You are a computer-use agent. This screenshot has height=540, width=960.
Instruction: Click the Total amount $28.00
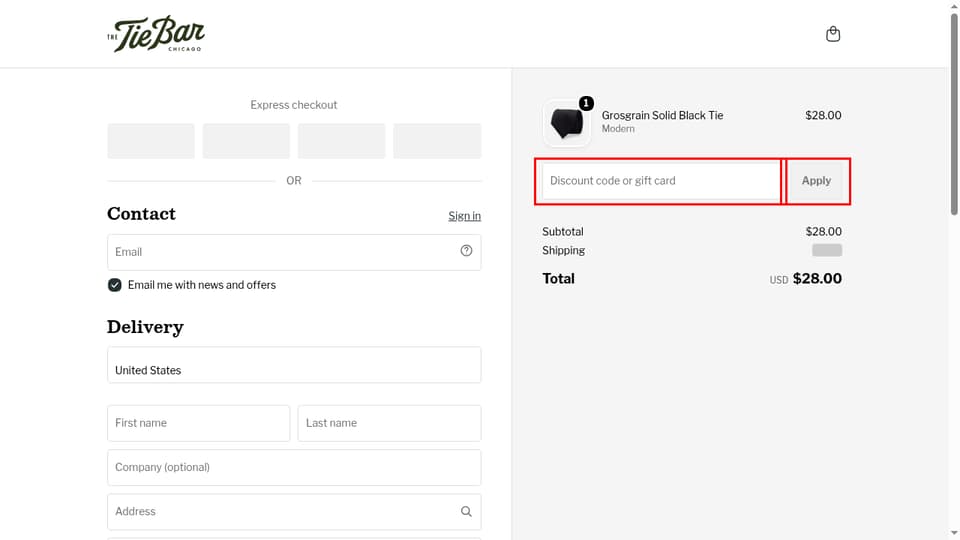[817, 279]
